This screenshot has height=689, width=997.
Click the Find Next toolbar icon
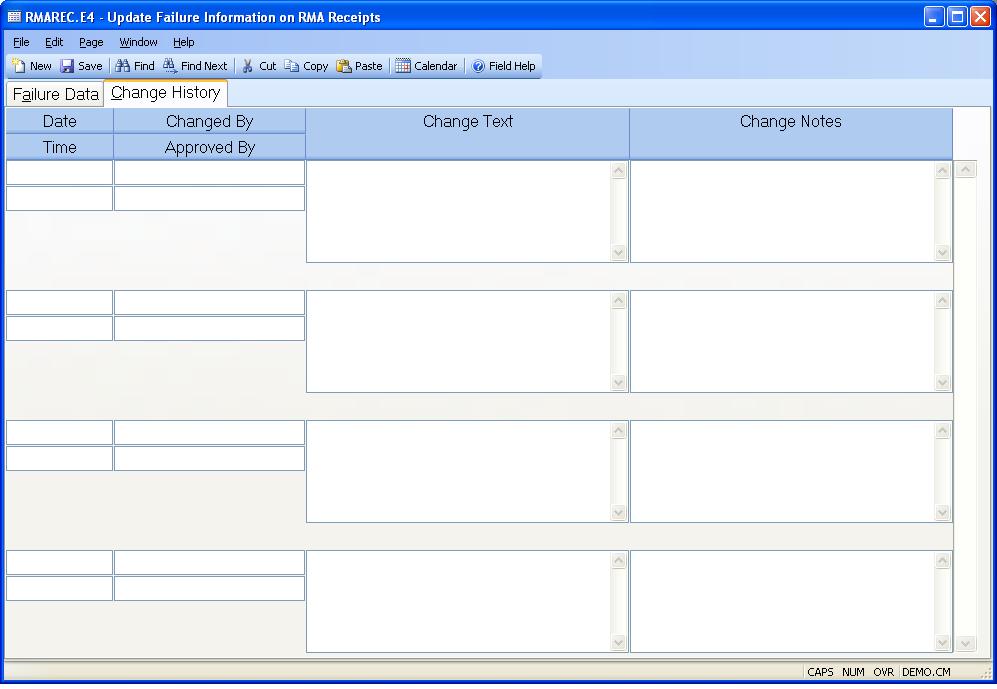point(171,66)
